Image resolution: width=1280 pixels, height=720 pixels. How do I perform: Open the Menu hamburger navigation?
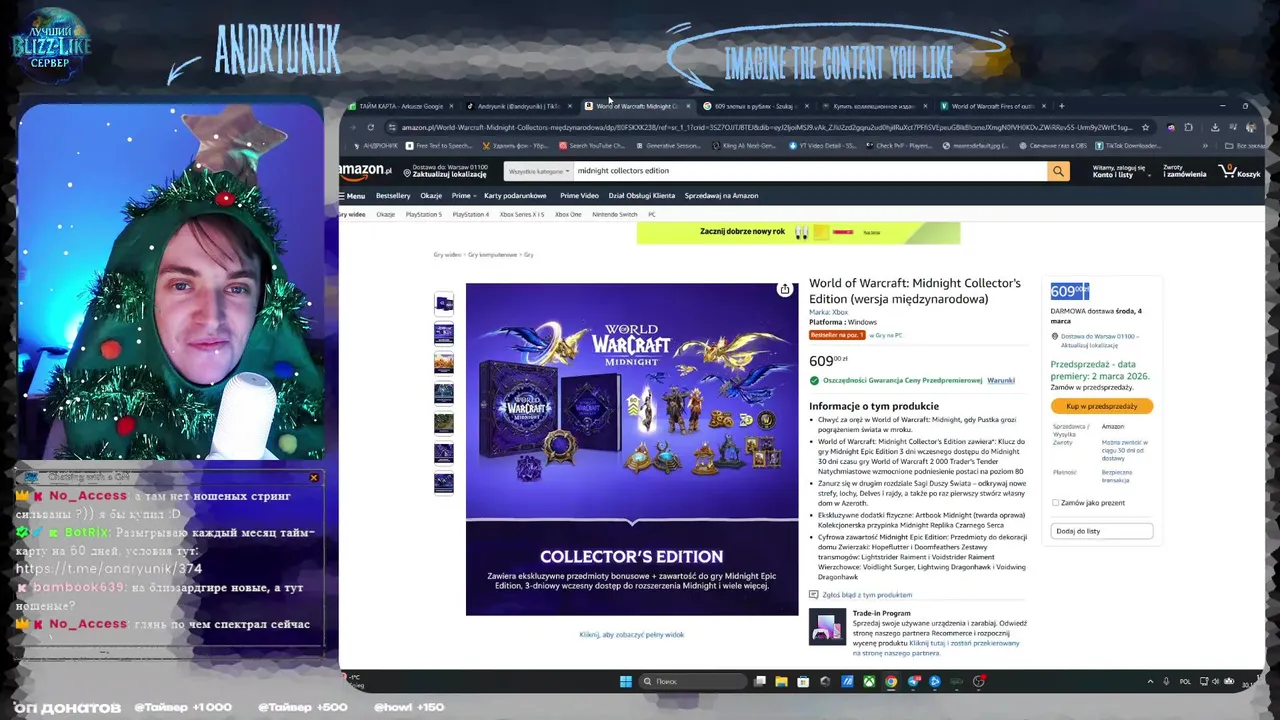pos(352,196)
